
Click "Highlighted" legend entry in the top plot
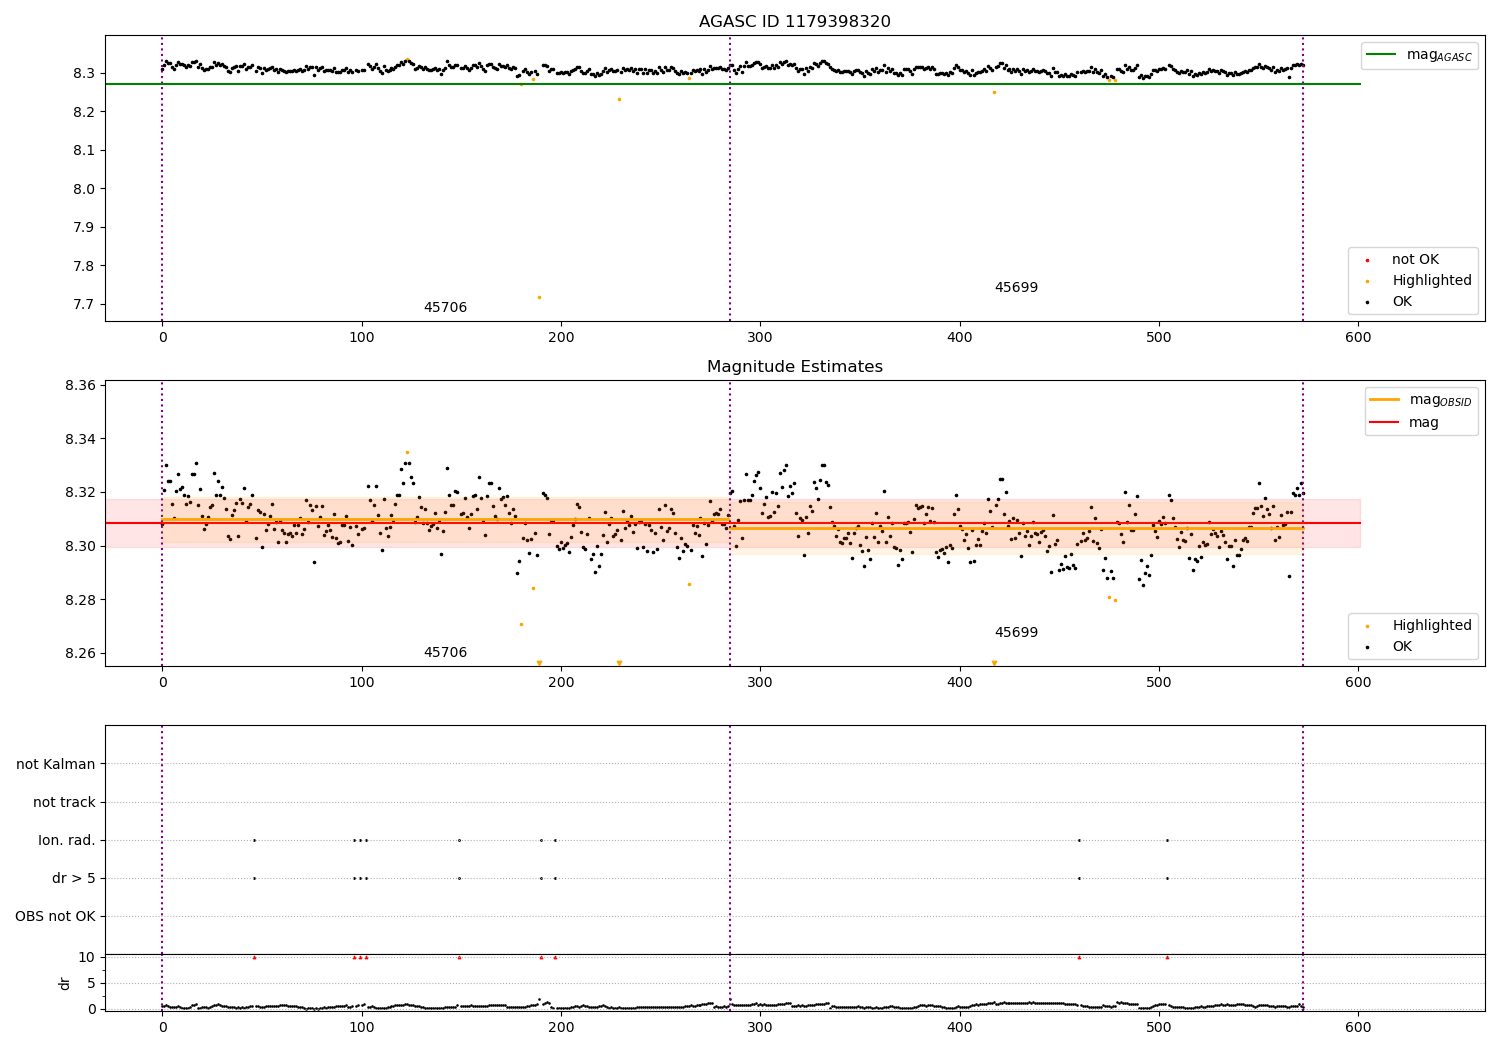point(1432,281)
